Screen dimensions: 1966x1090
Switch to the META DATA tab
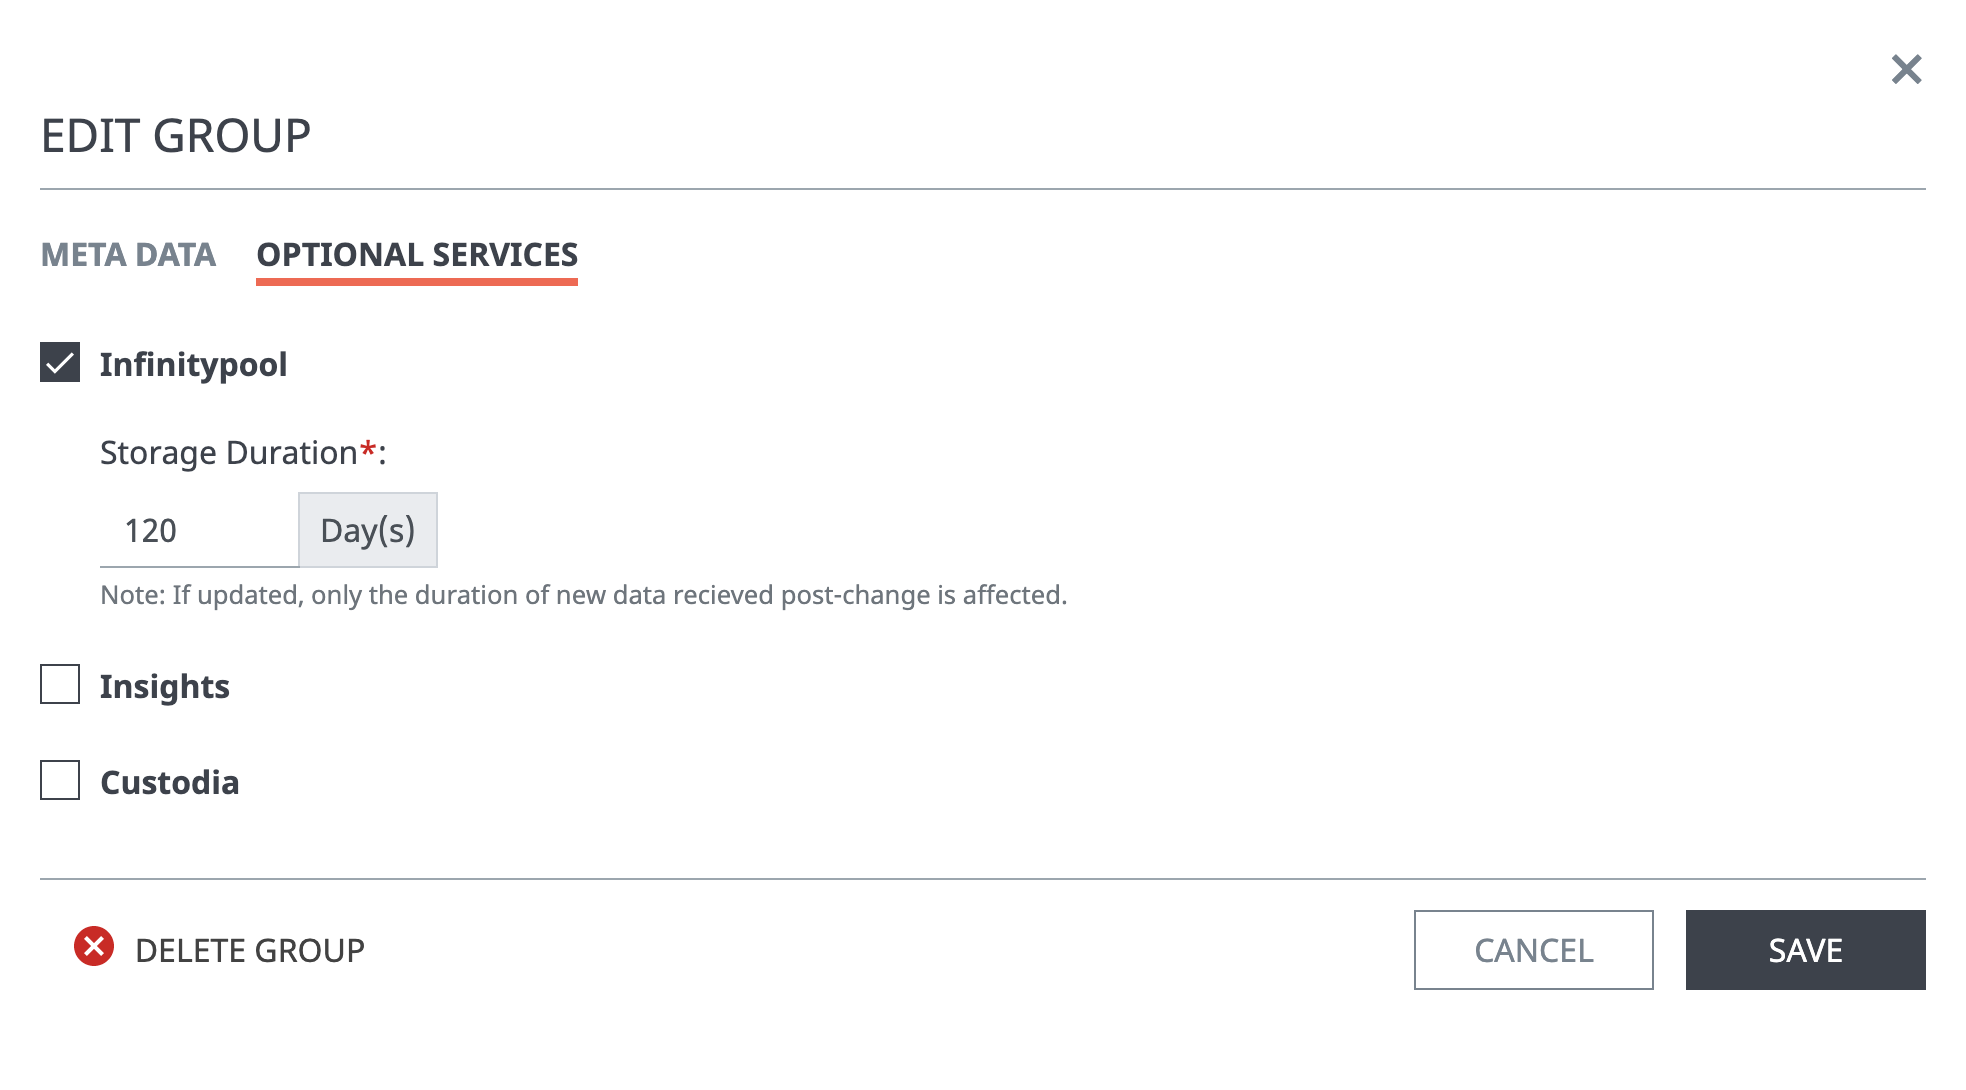pos(127,255)
